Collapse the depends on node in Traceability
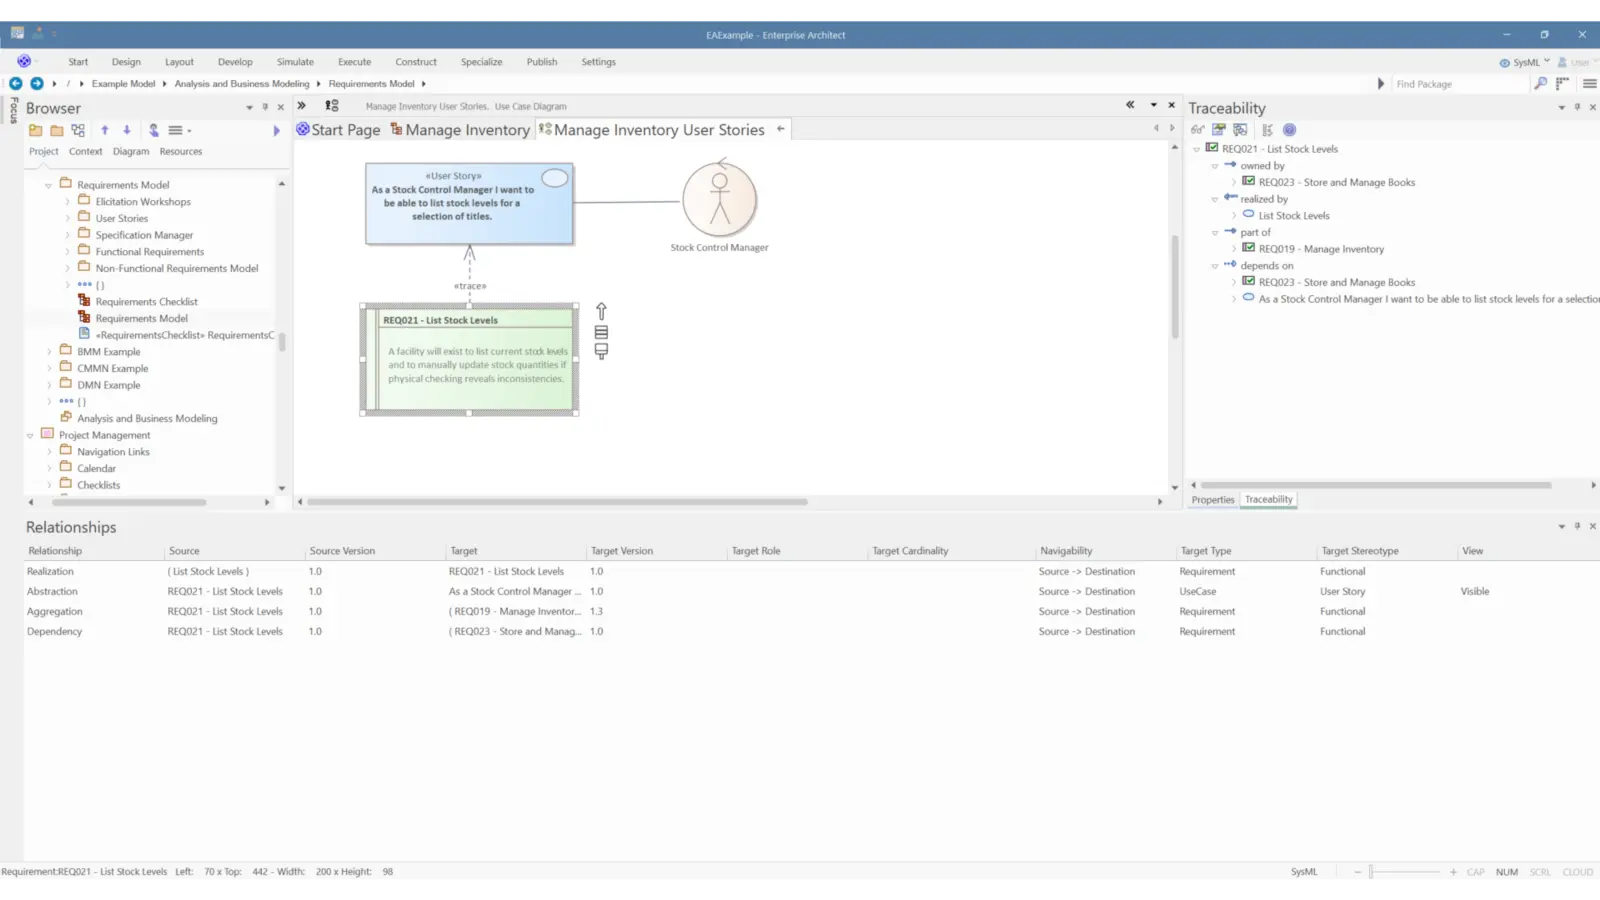Image resolution: width=1600 pixels, height=900 pixels. [x=1213, y=265]
